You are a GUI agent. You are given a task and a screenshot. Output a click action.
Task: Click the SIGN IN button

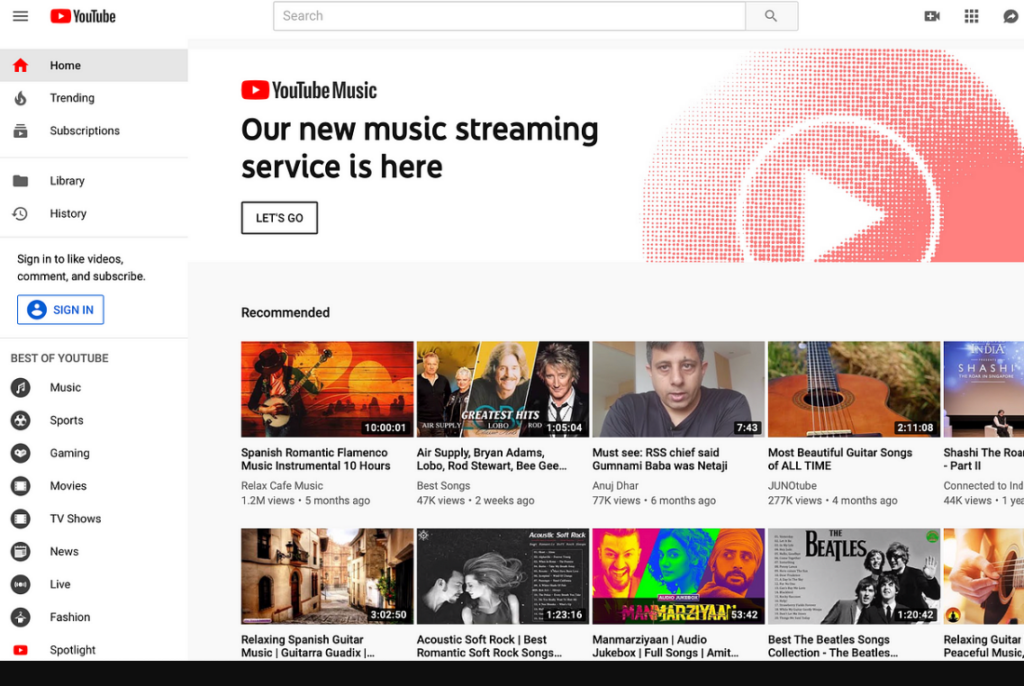(60, 310)
